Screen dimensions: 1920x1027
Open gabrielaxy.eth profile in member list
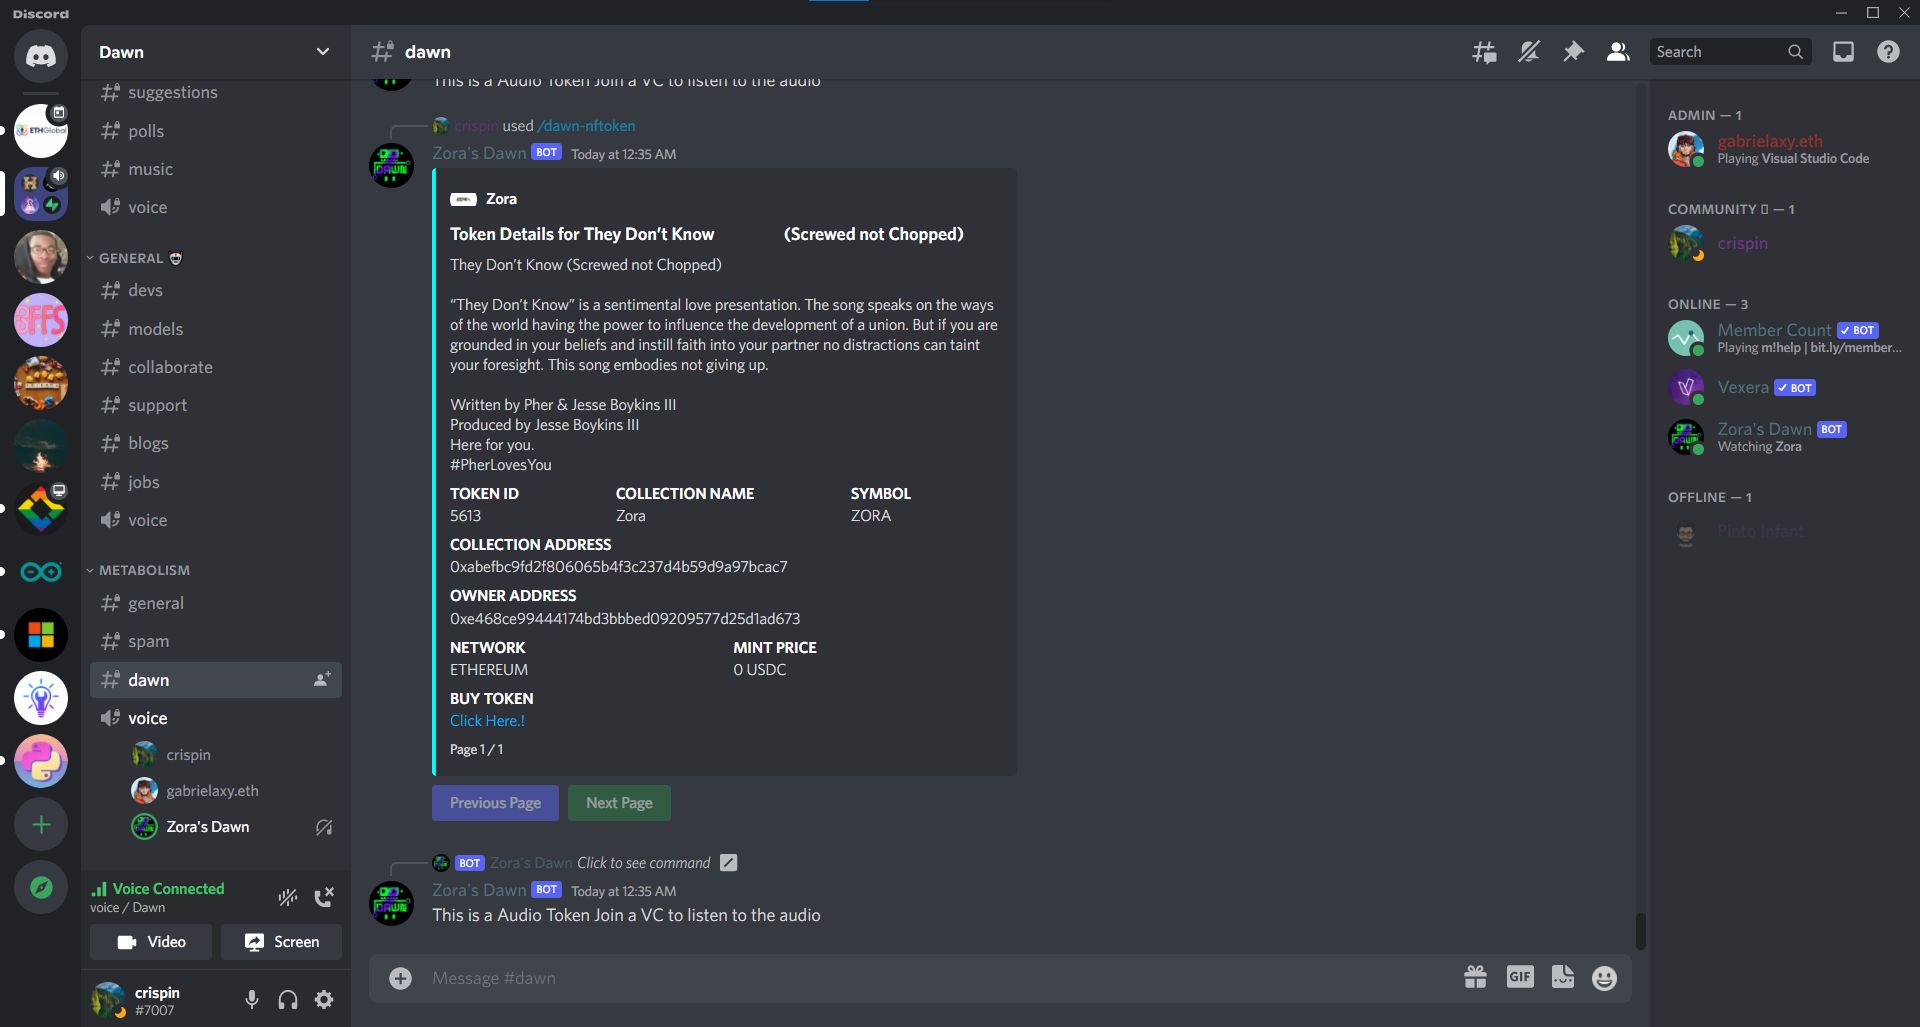1780,149
